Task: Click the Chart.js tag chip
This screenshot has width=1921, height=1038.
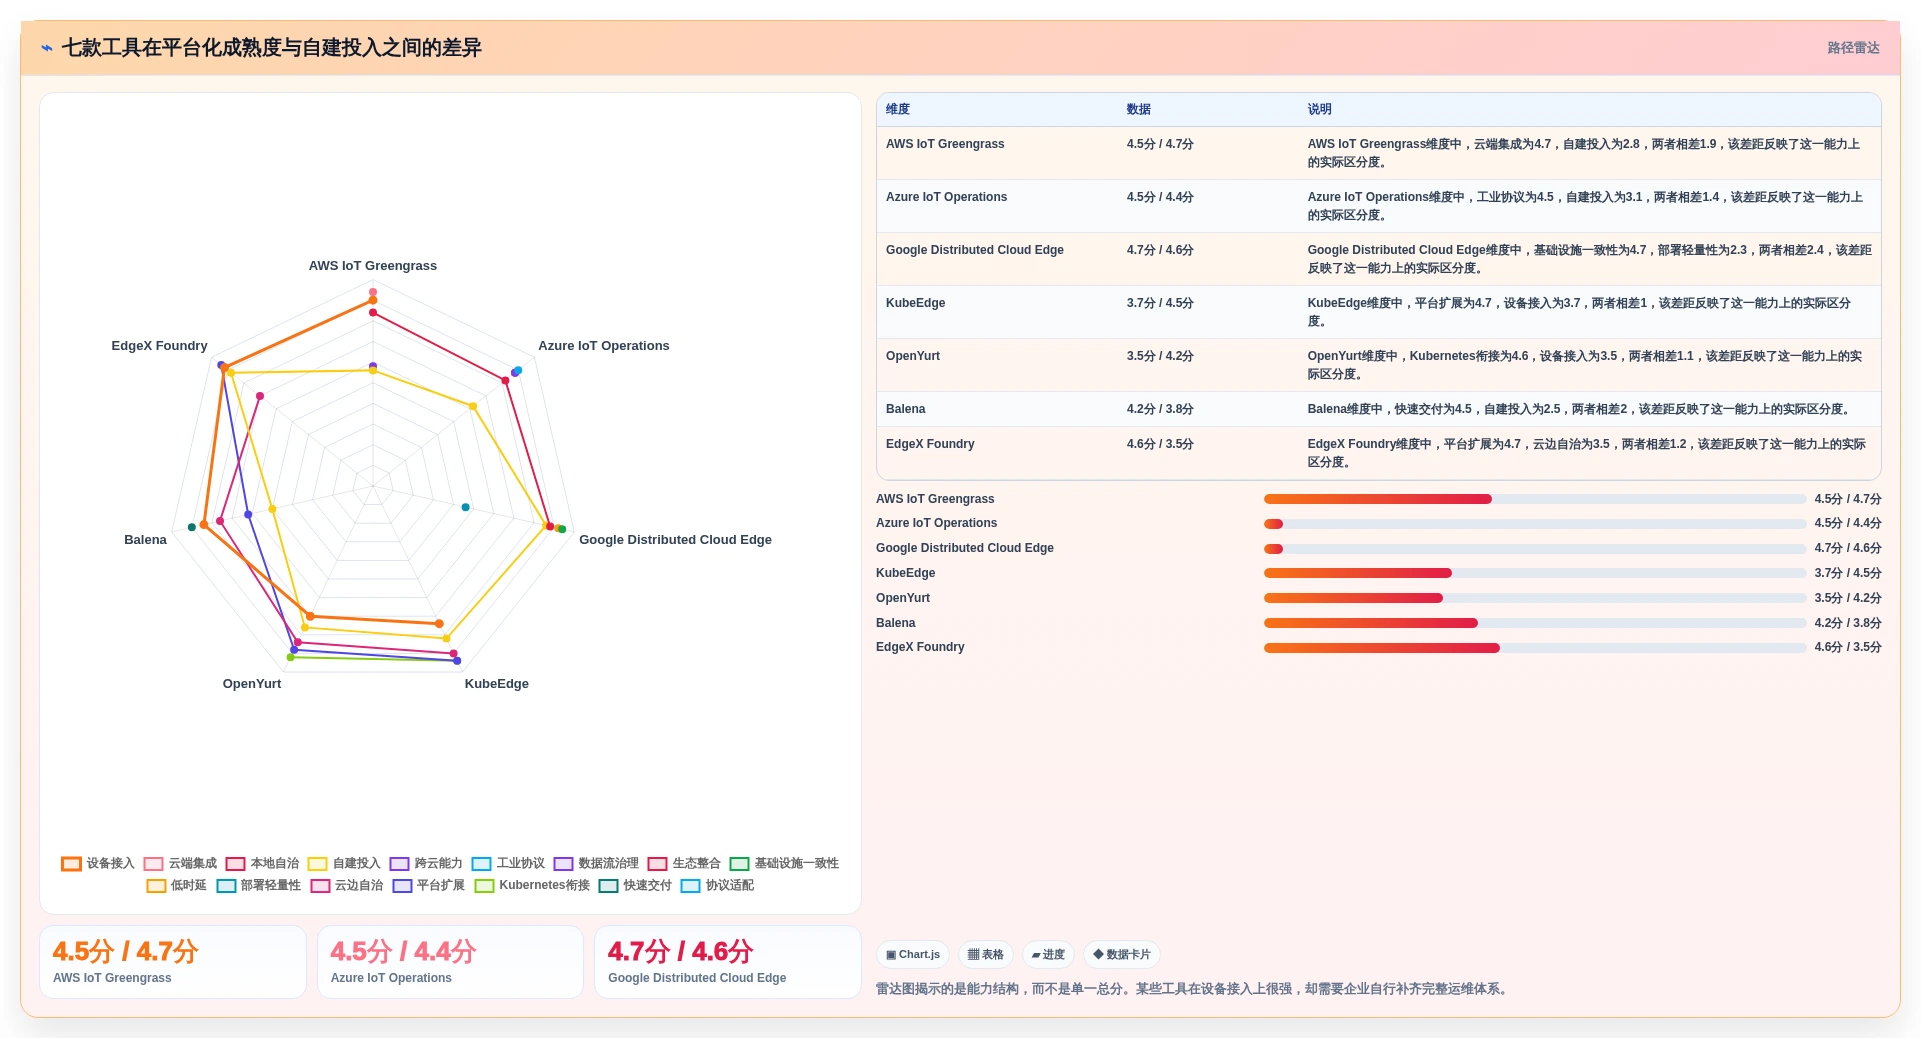Action: coord(913,955)
